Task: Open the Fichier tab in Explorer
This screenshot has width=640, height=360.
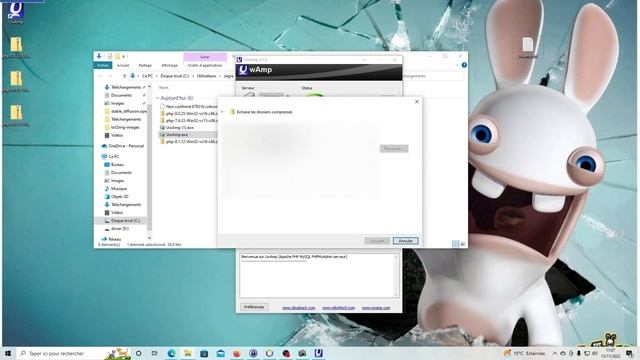Action: 103,65
